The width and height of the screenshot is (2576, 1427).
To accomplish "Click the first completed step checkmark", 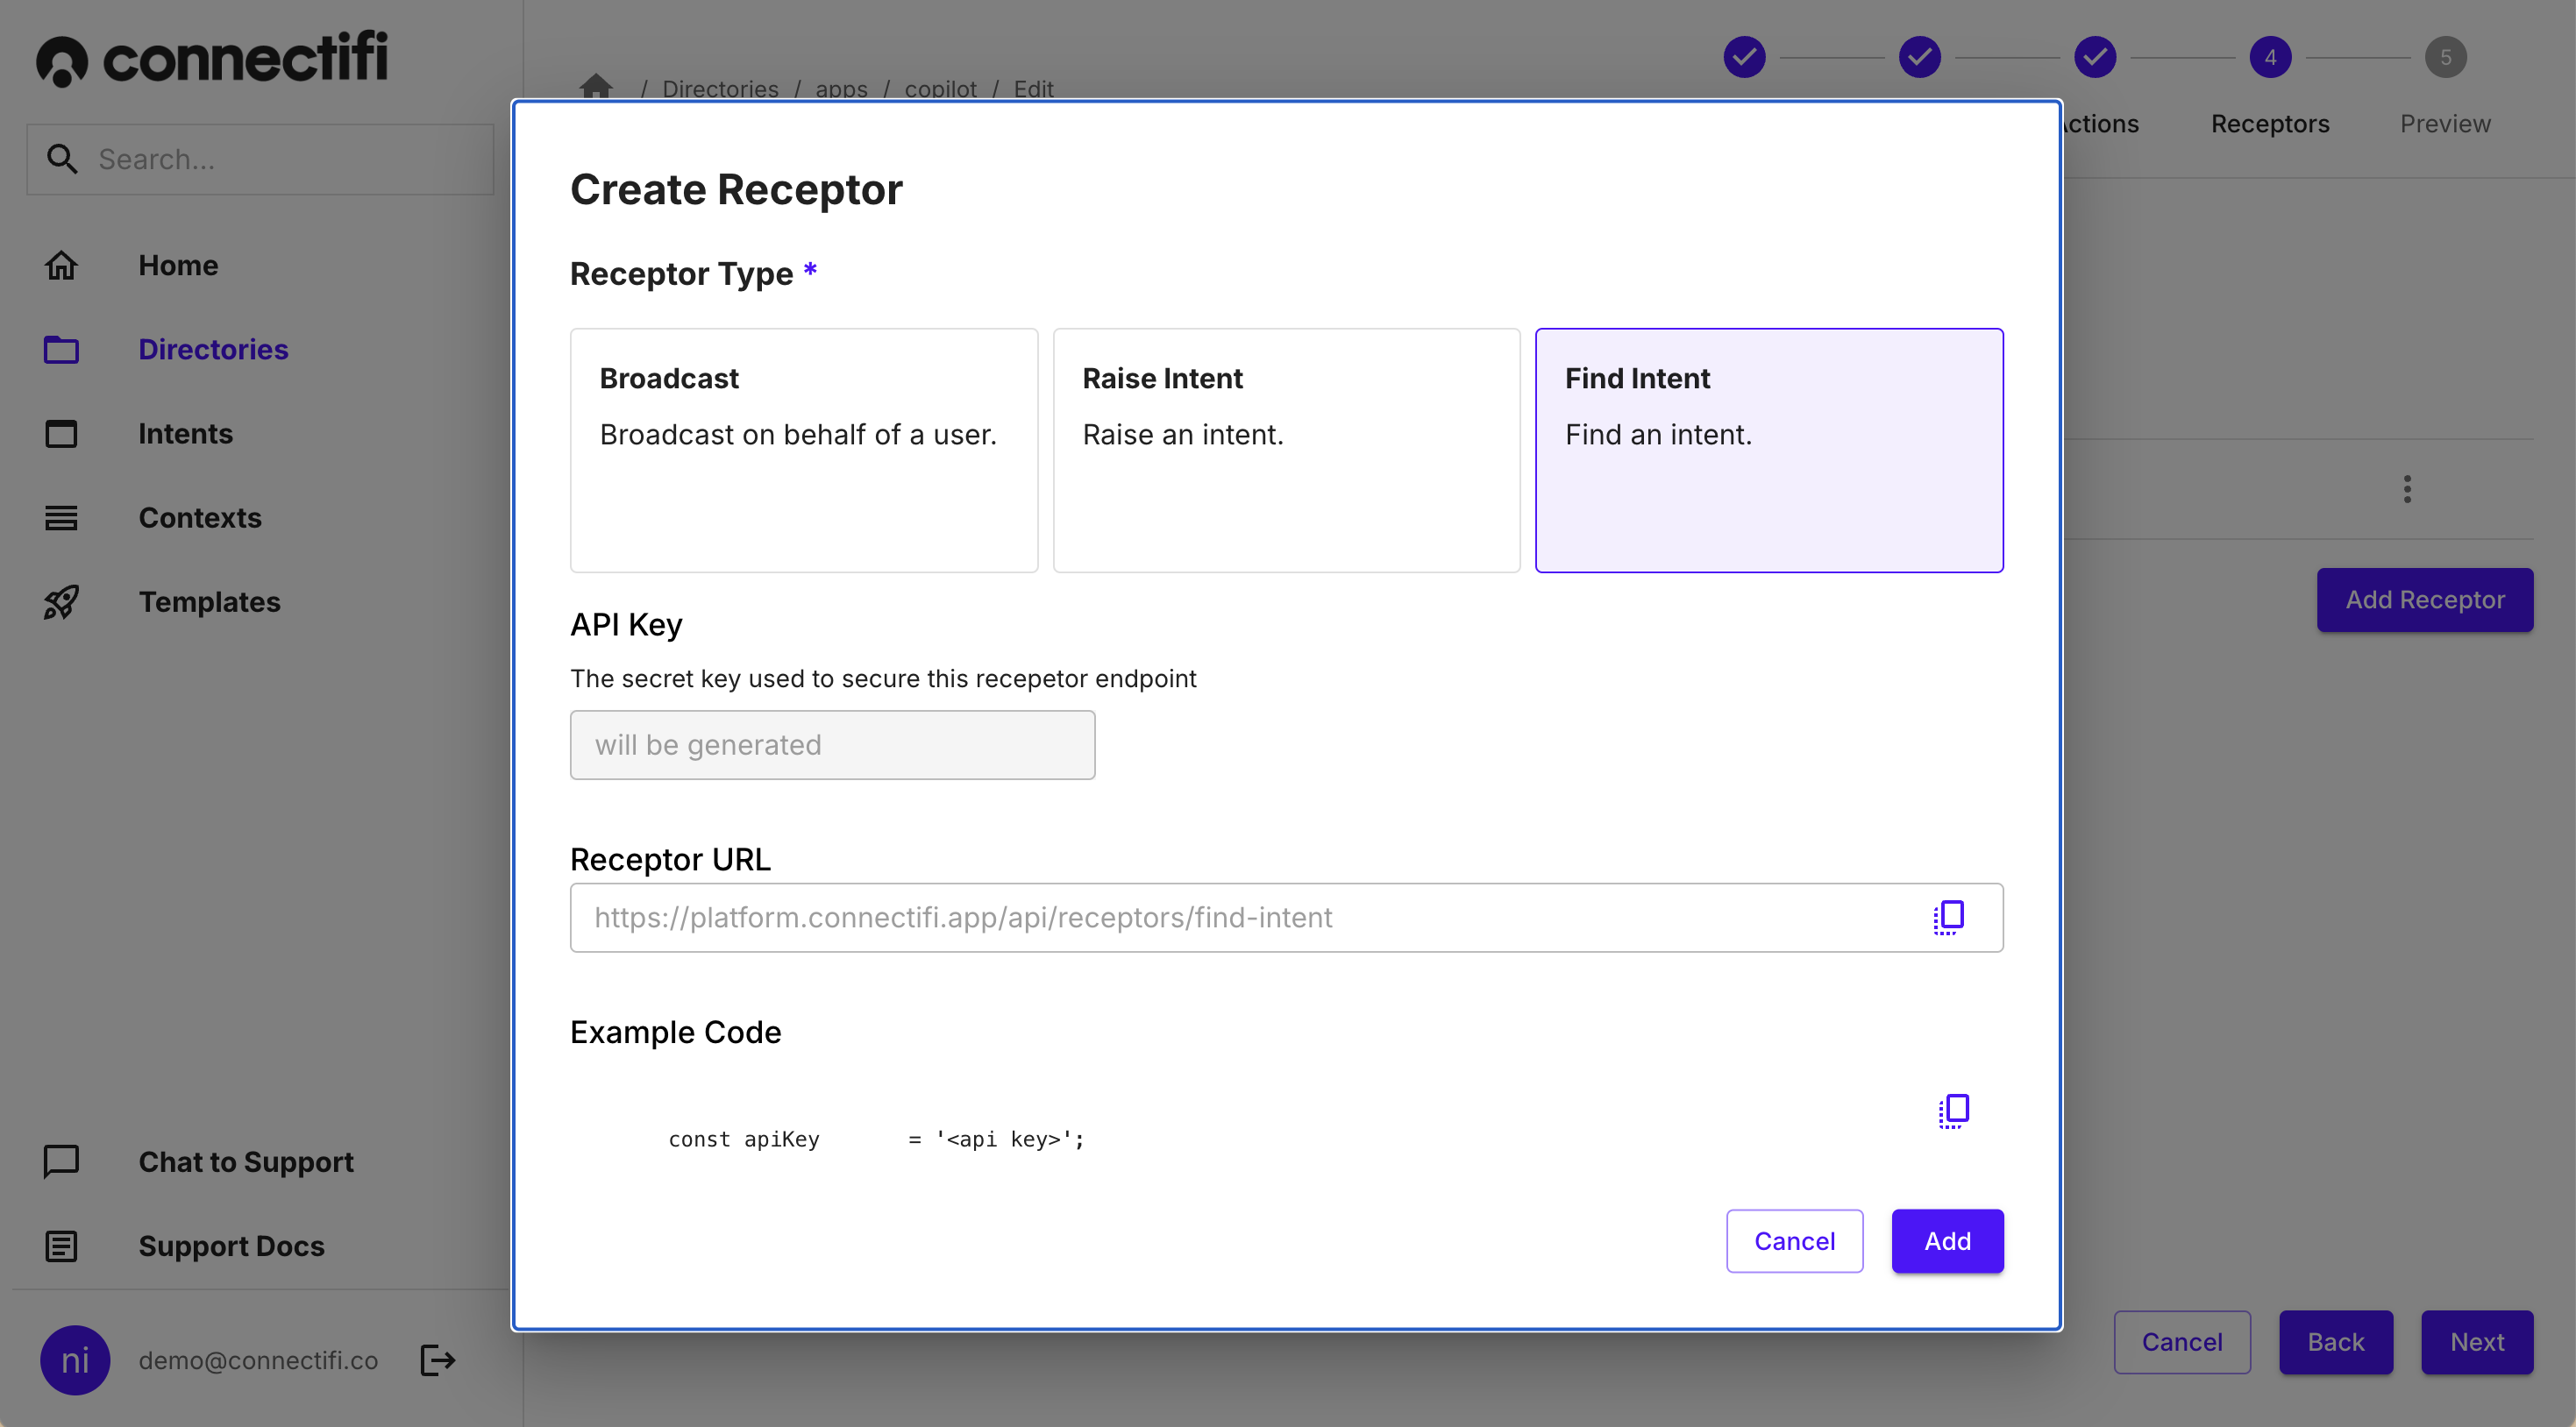I will (x=1744, y=57).
